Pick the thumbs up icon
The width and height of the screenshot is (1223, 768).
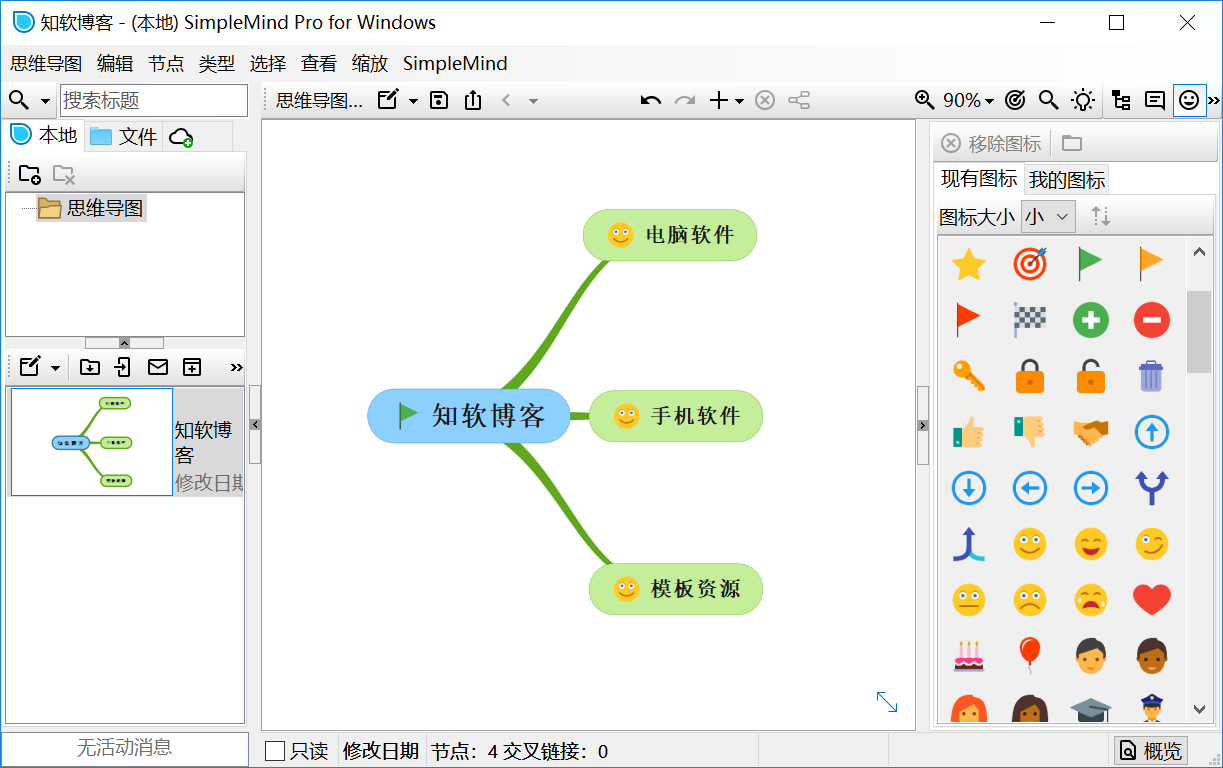(x=969, y=432)
